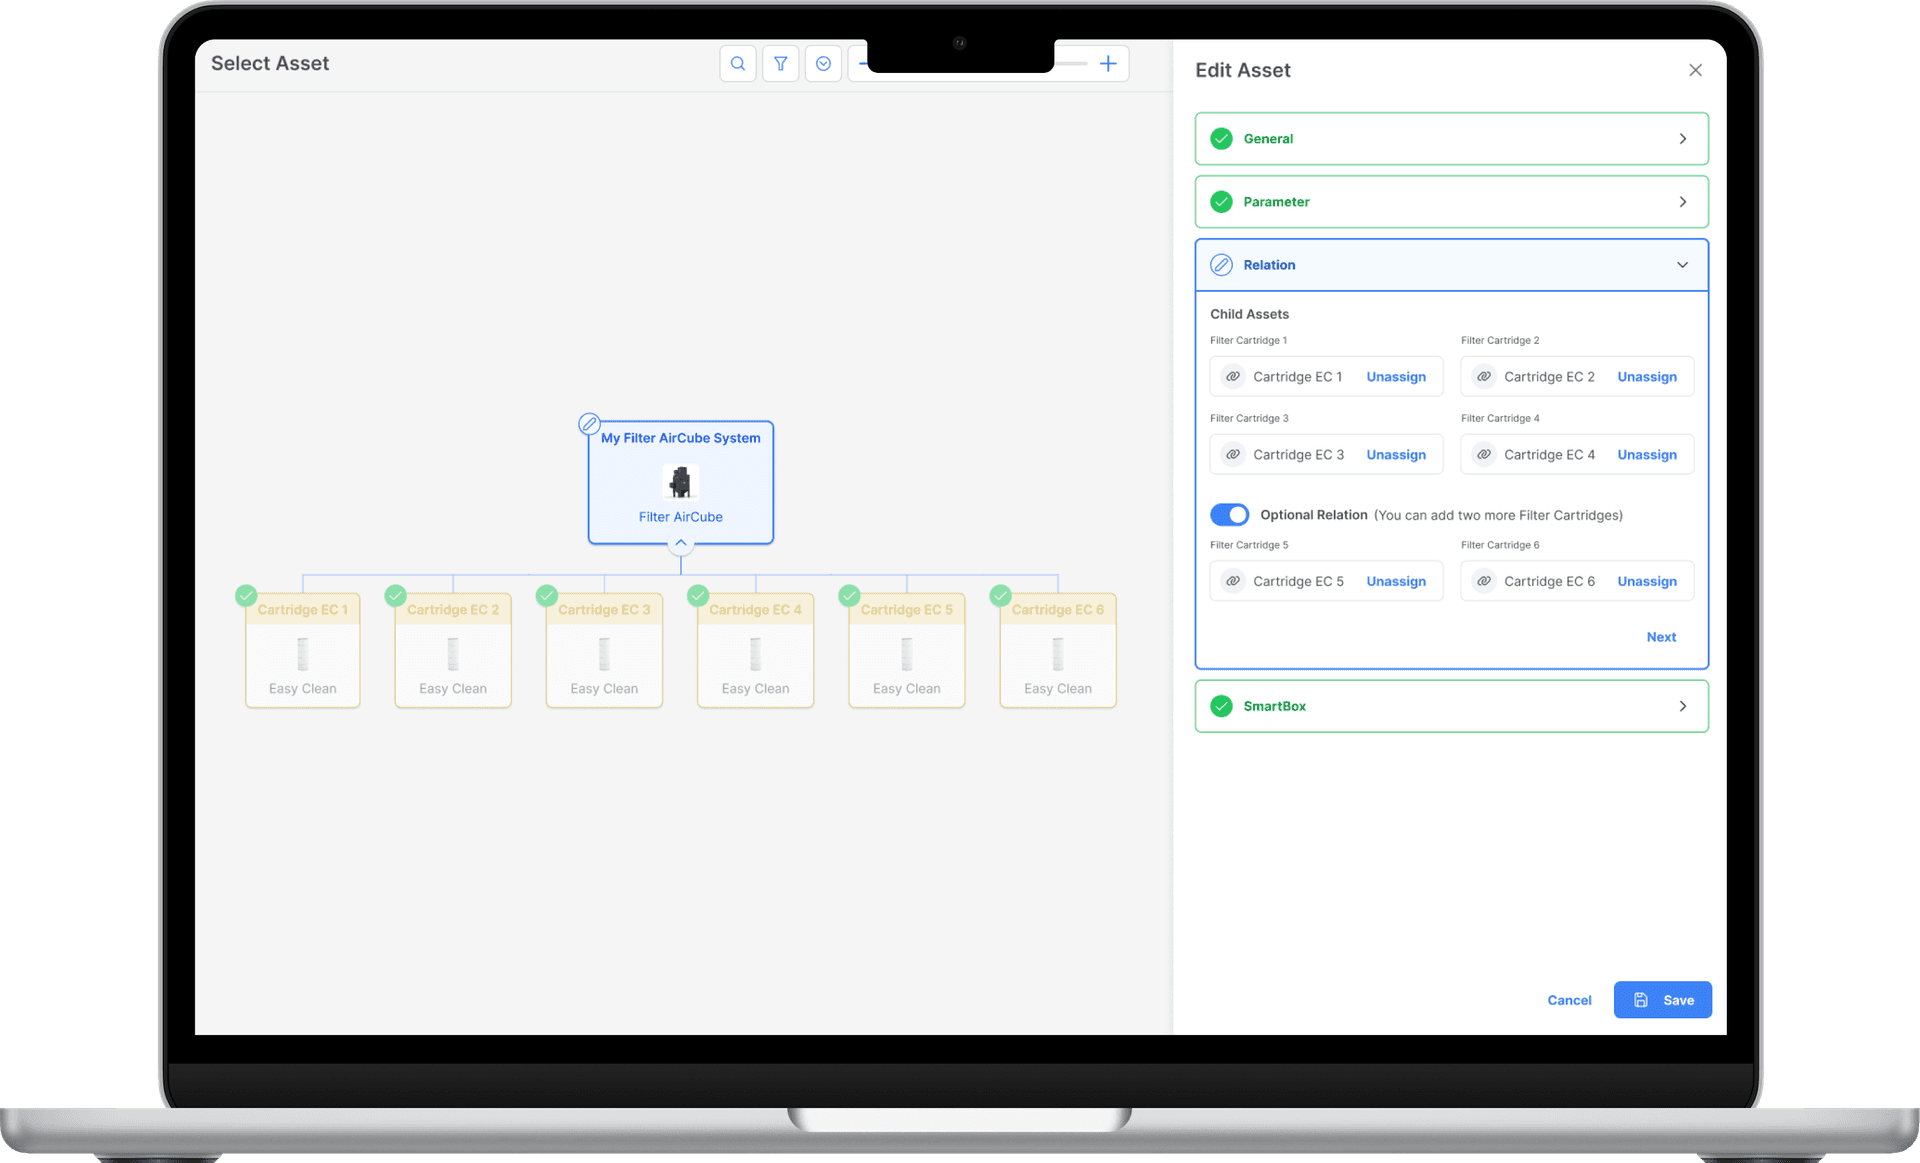
Task: Select the Cartridge EC 5 node in the diagram
Action: click(x=905, y=650)
